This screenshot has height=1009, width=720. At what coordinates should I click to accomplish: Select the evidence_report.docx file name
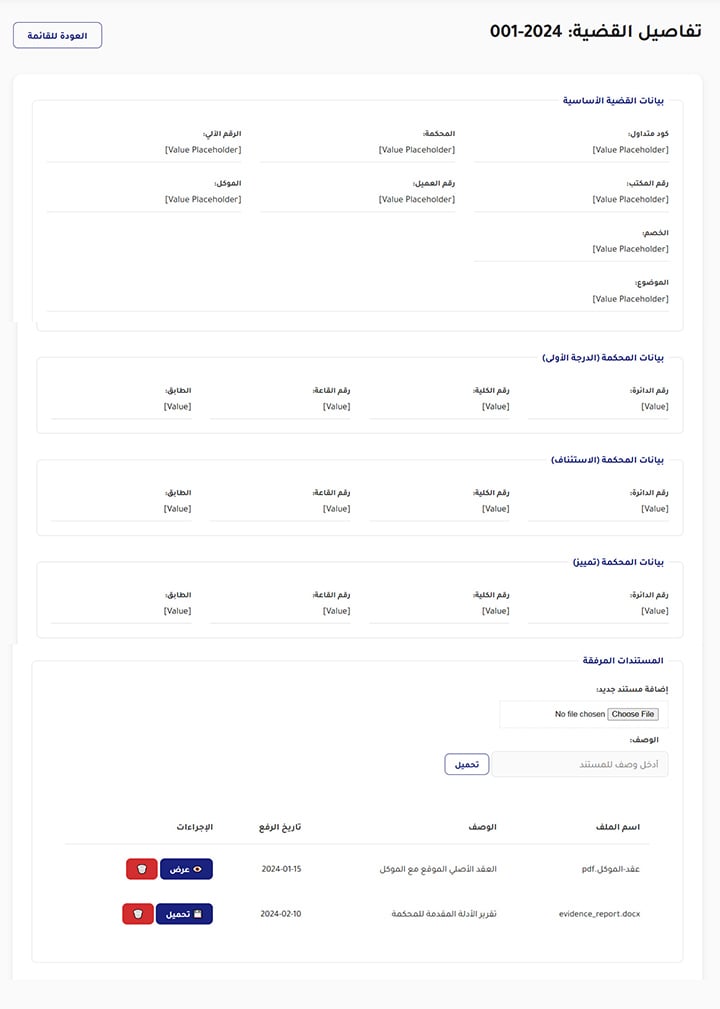(x=599, y=914)
